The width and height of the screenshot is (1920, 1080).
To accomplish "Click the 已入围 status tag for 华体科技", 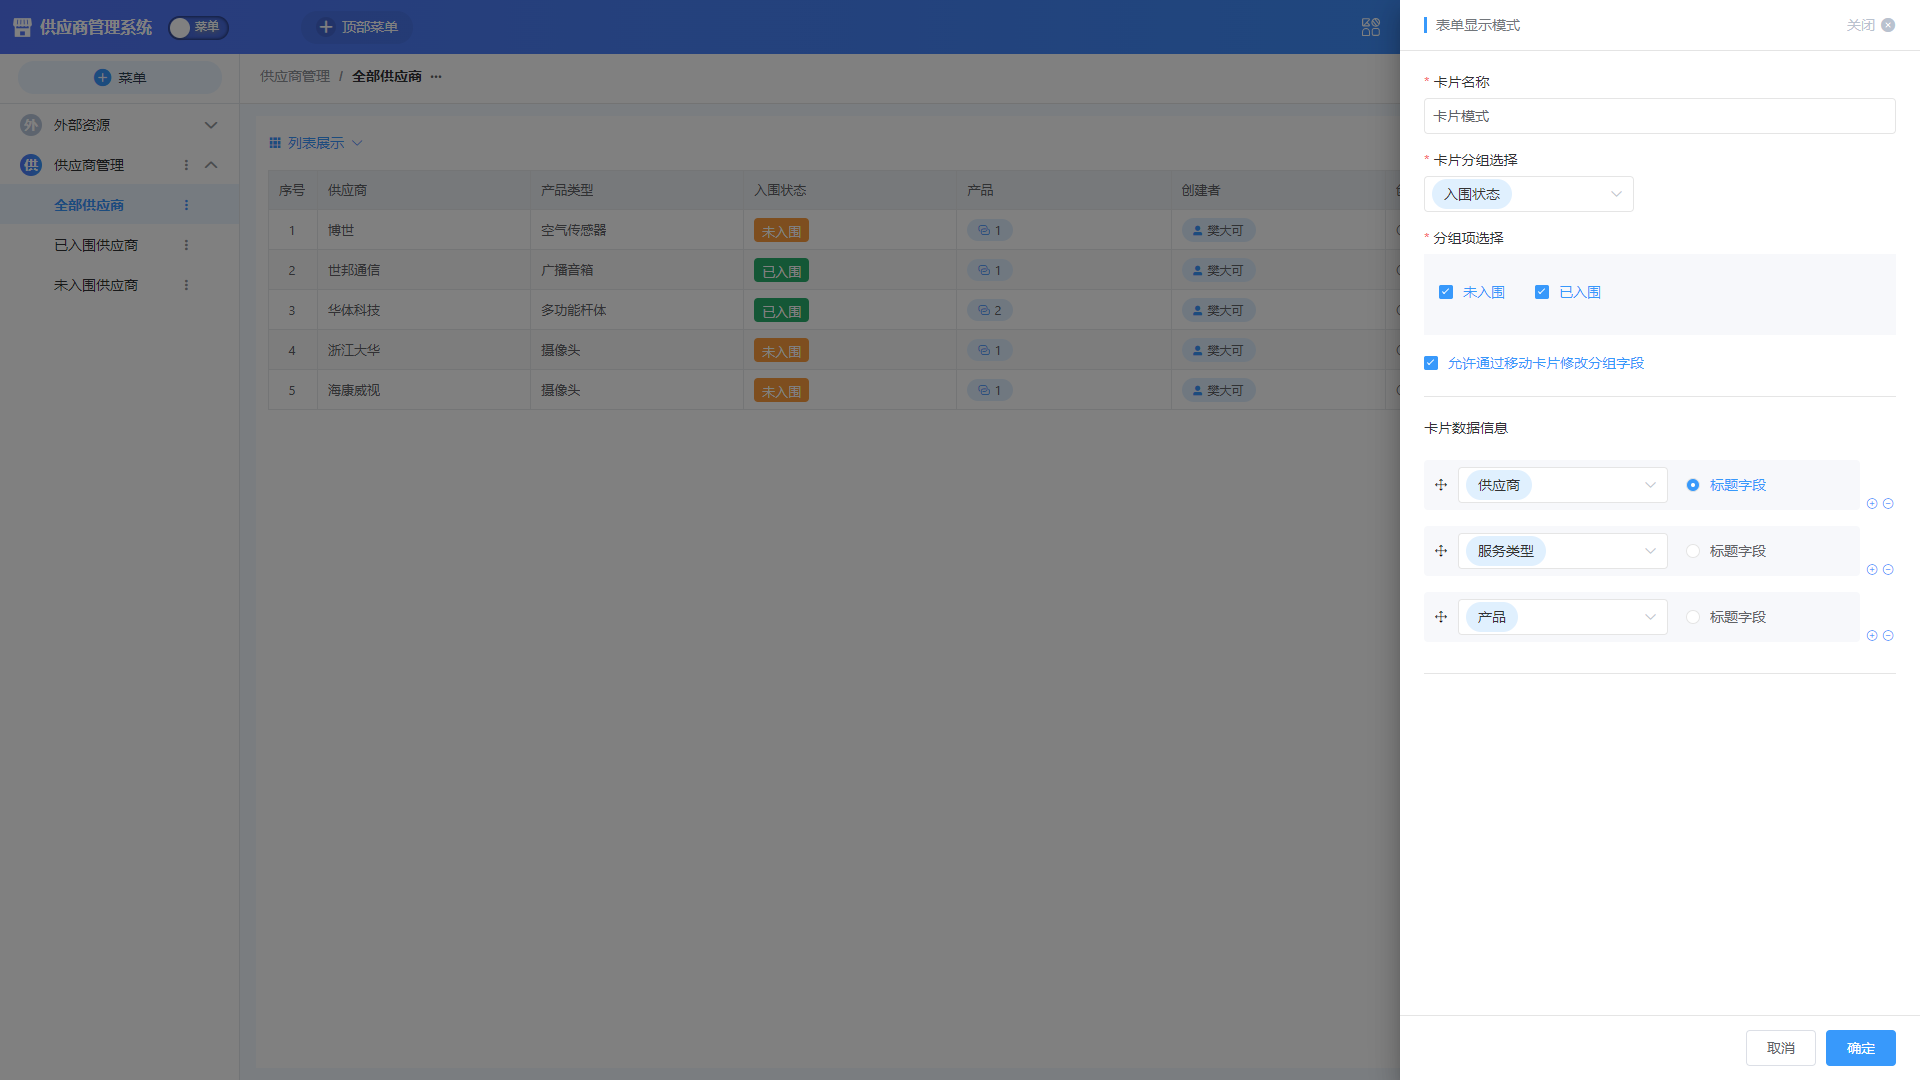I will point(781,310).
